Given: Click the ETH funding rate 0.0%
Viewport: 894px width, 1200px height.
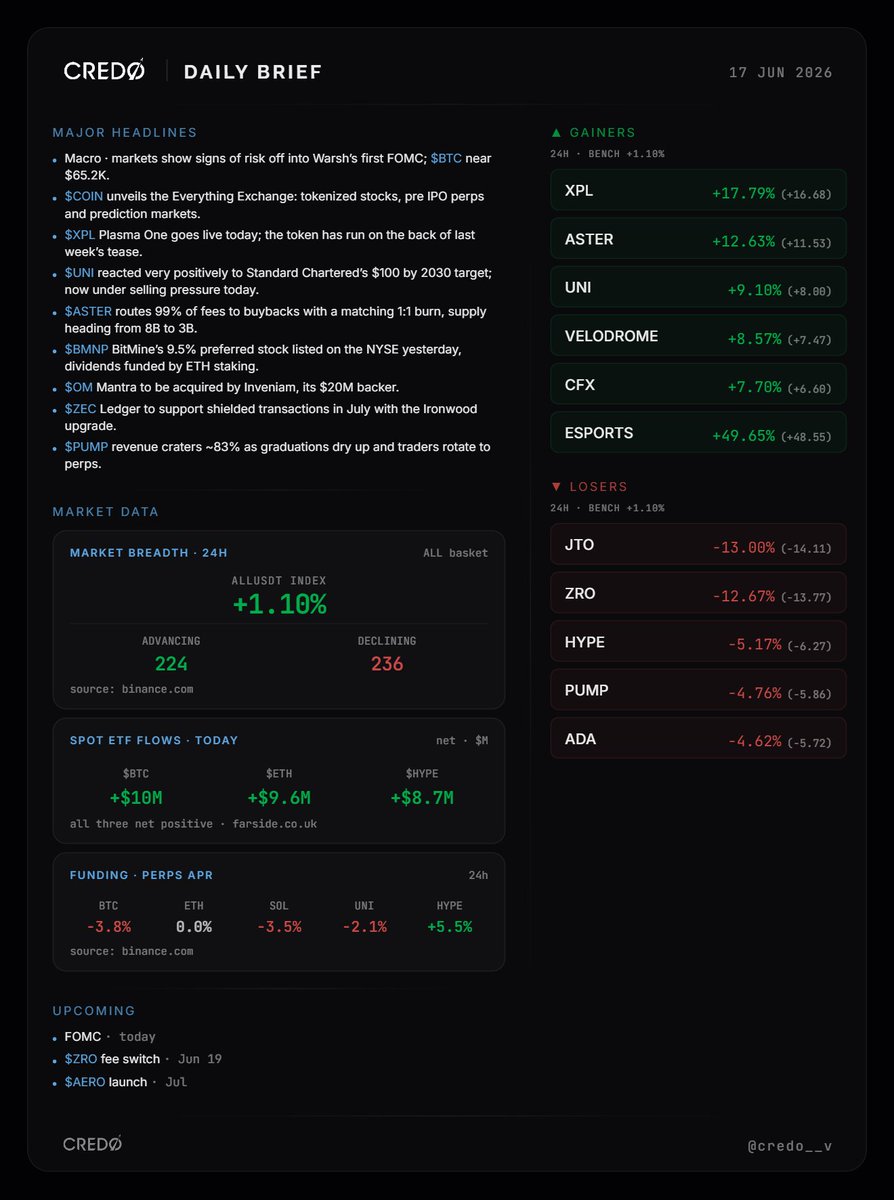Looking at the screenshot, I should point(194,927).
